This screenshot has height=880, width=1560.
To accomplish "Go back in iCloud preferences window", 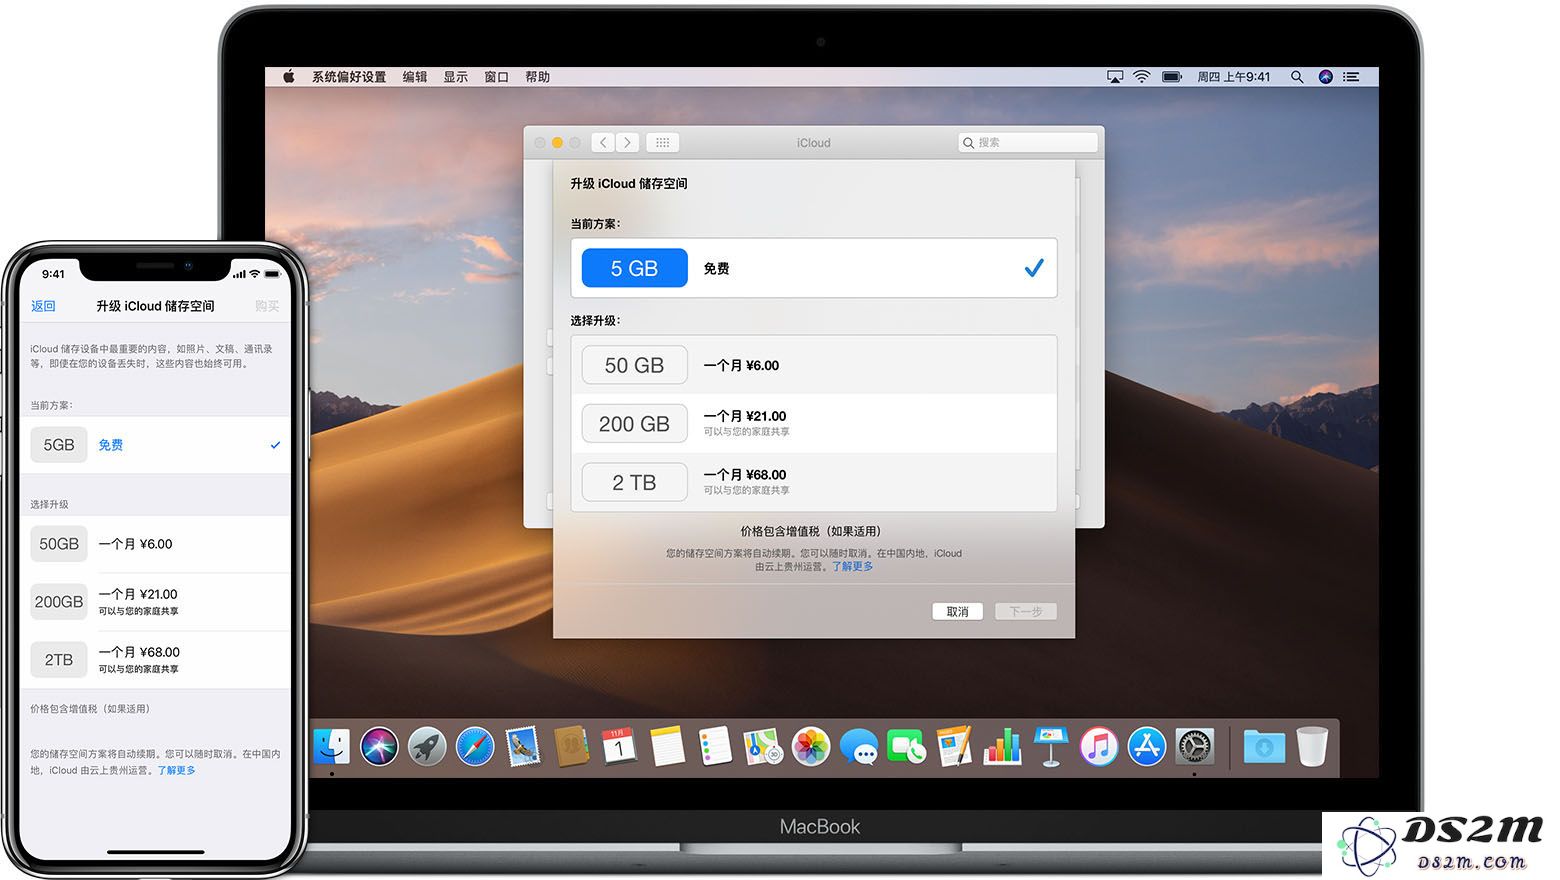I will pyautogui.click(x=603, y=143).
